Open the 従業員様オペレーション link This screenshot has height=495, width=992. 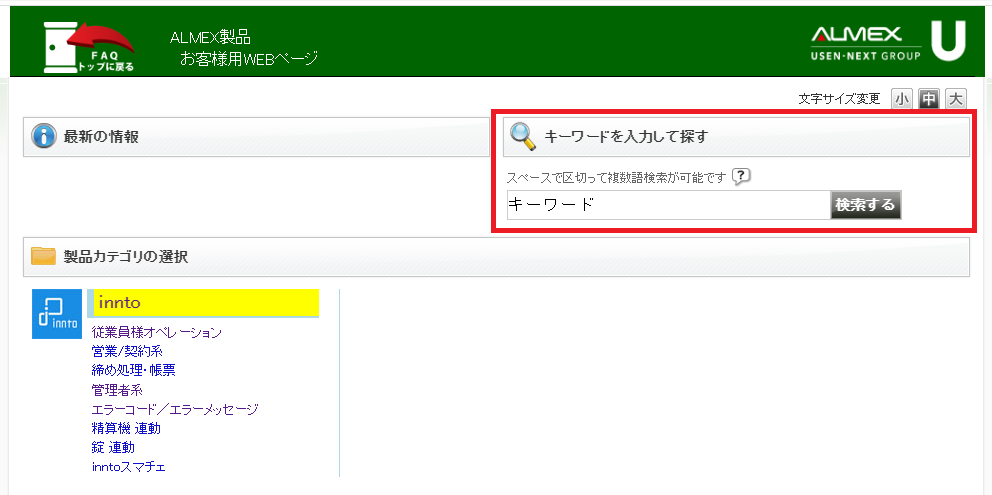pyautogui.click(x=156, y=332)
